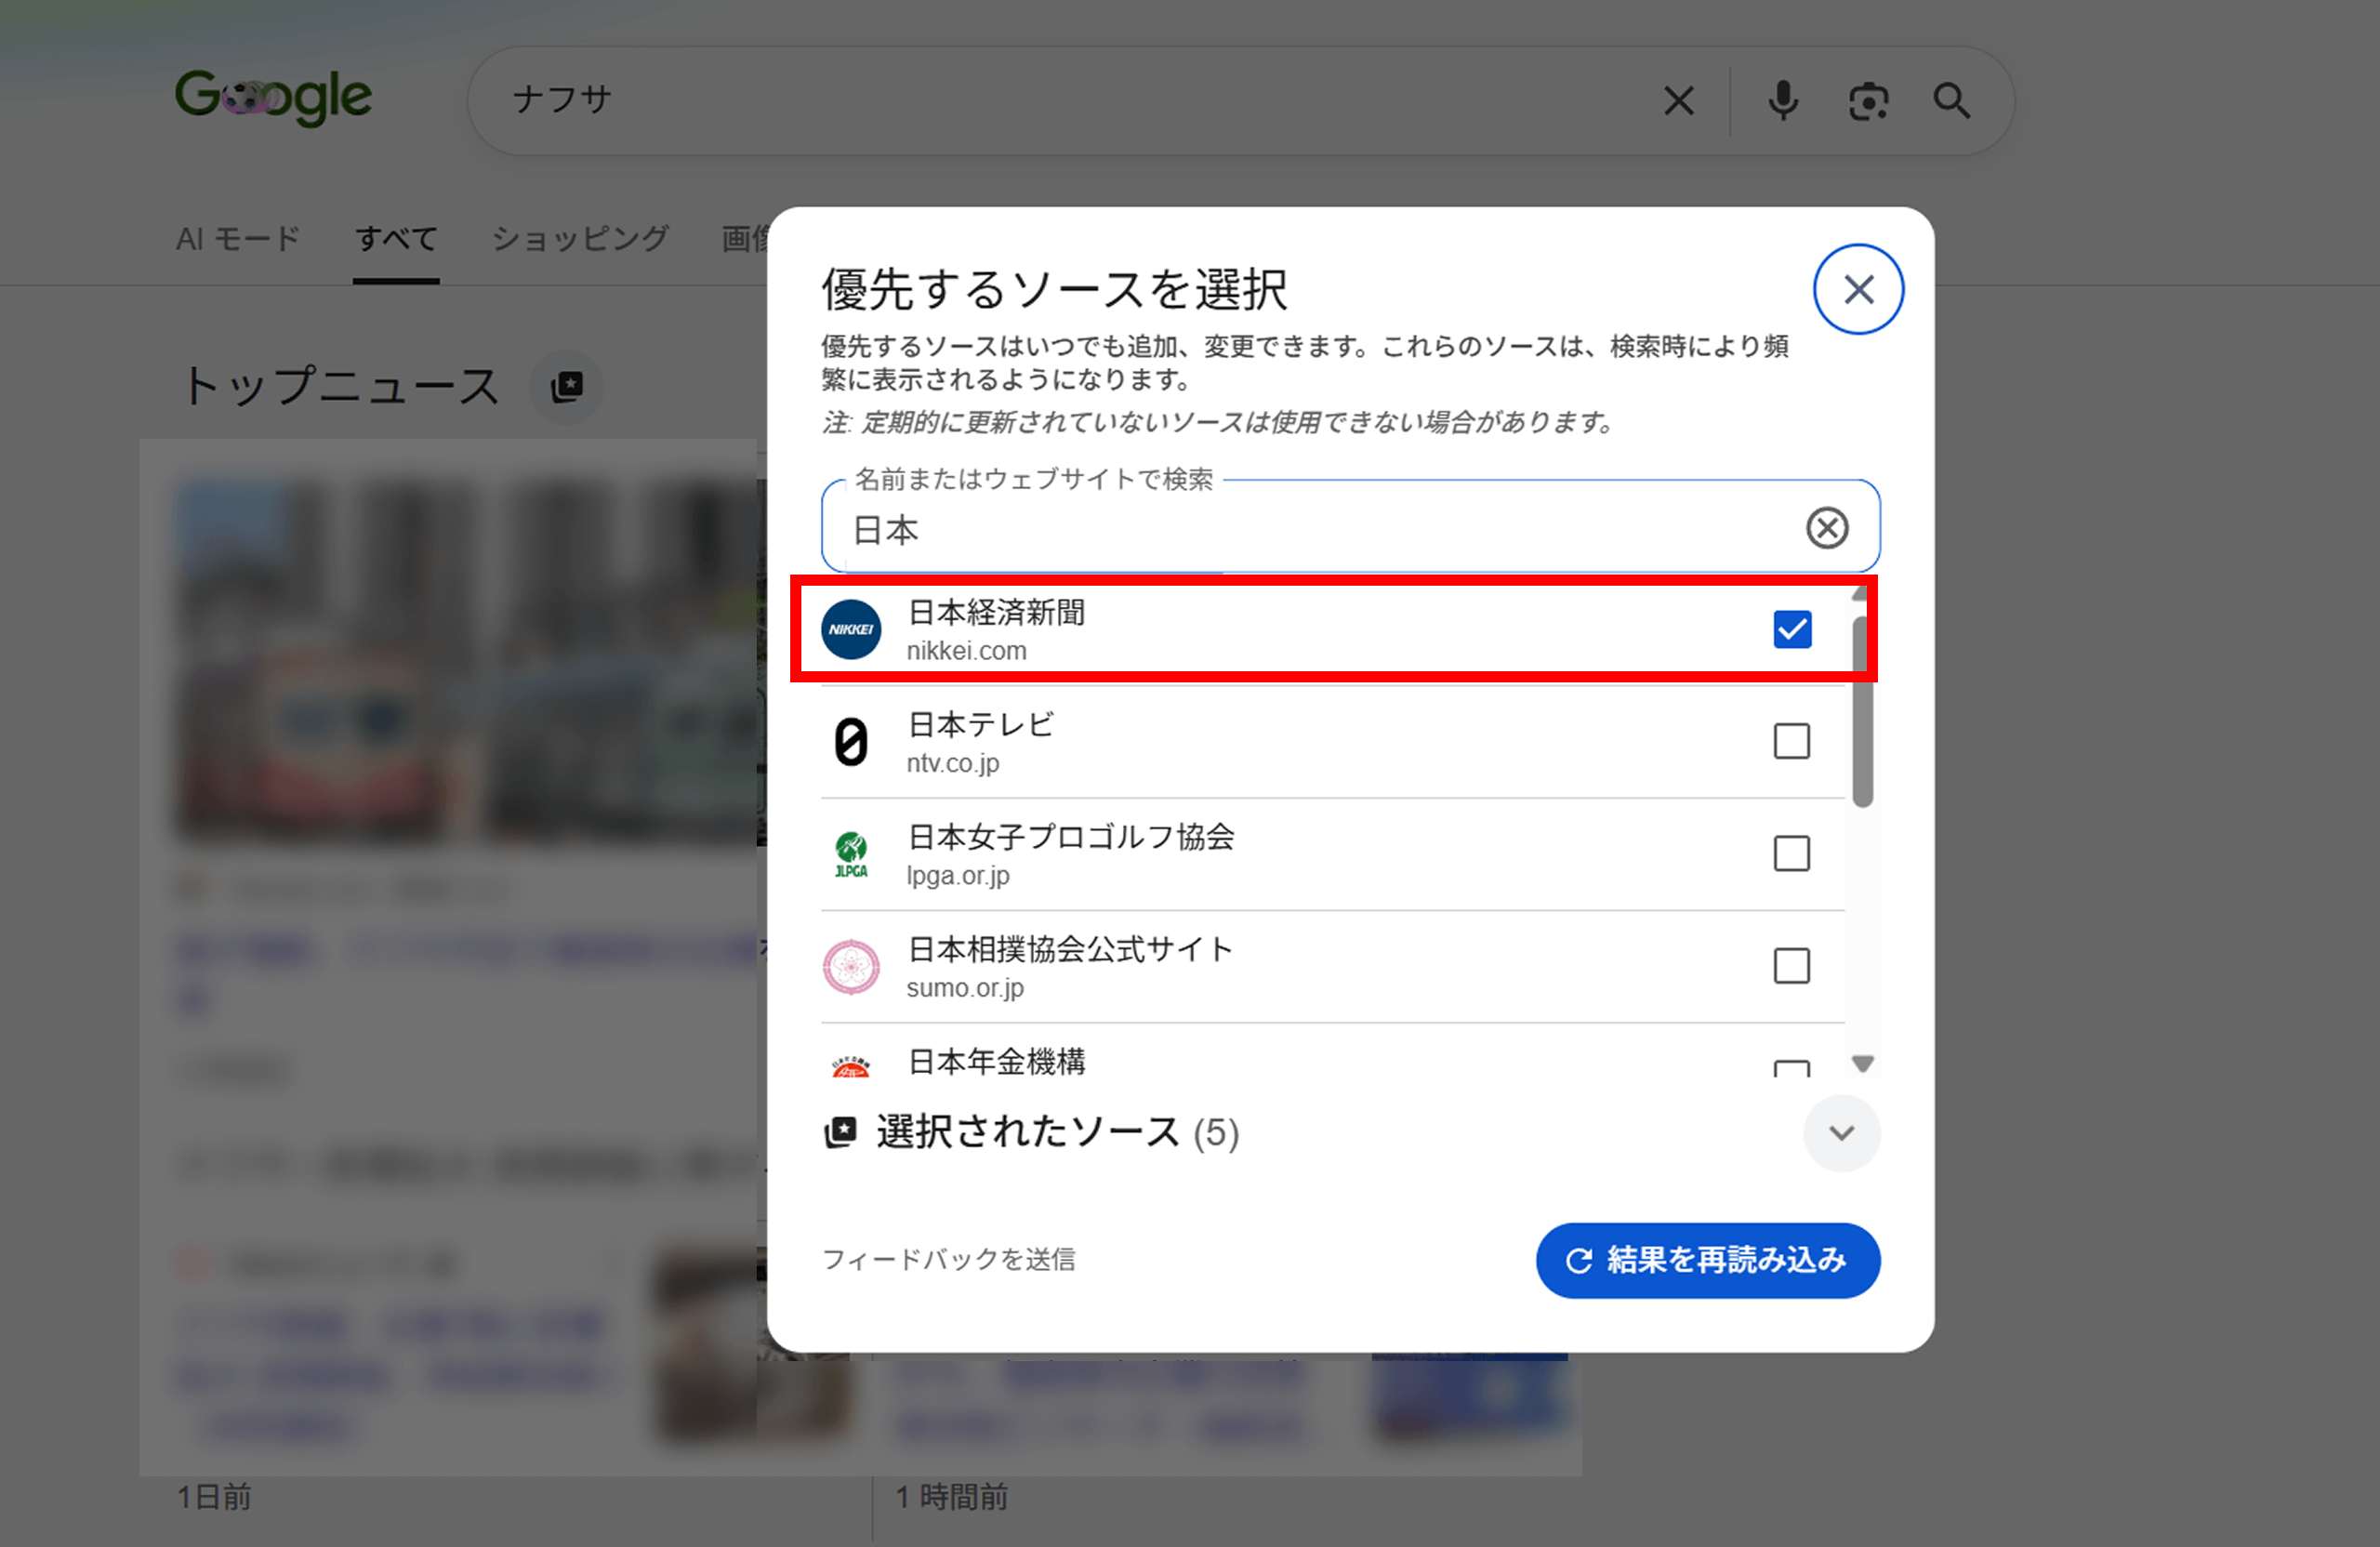
Task: Click the 日本女子プロゴルフ協会 source name
Action: point(1070,836)
